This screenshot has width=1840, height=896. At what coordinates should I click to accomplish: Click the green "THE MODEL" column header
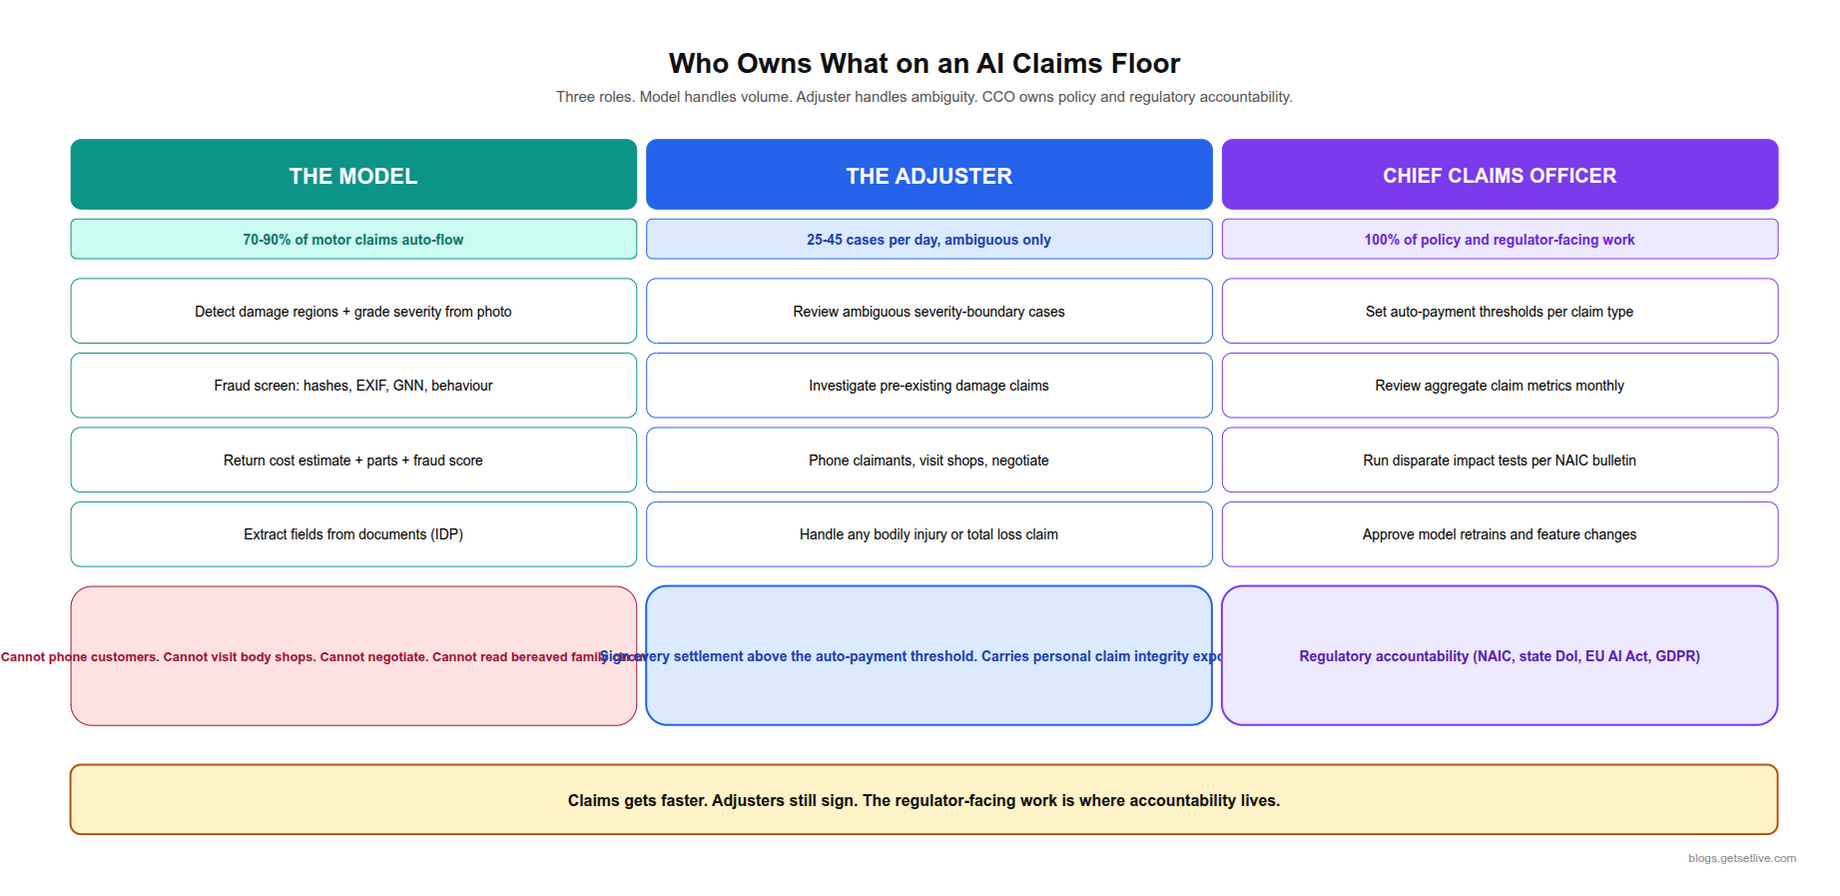coord(353,175)
